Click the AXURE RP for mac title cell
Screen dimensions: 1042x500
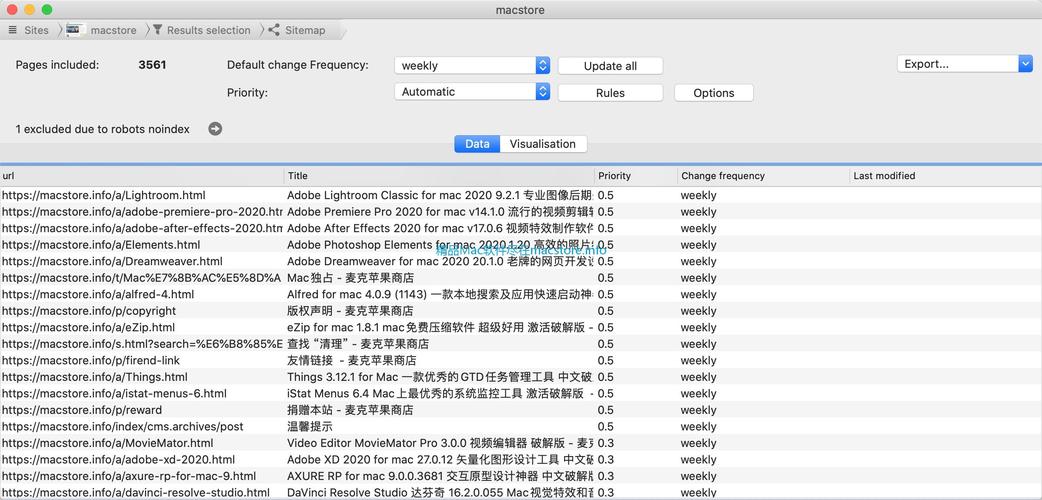(439, 476)
